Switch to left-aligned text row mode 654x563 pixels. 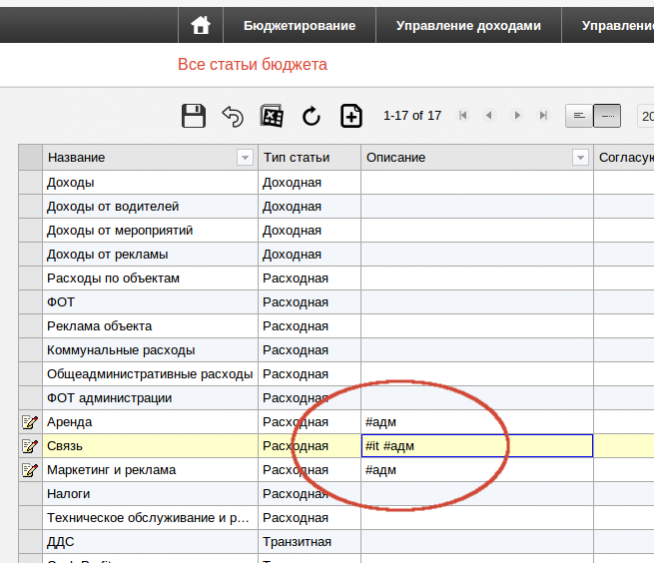coord(579,116)
